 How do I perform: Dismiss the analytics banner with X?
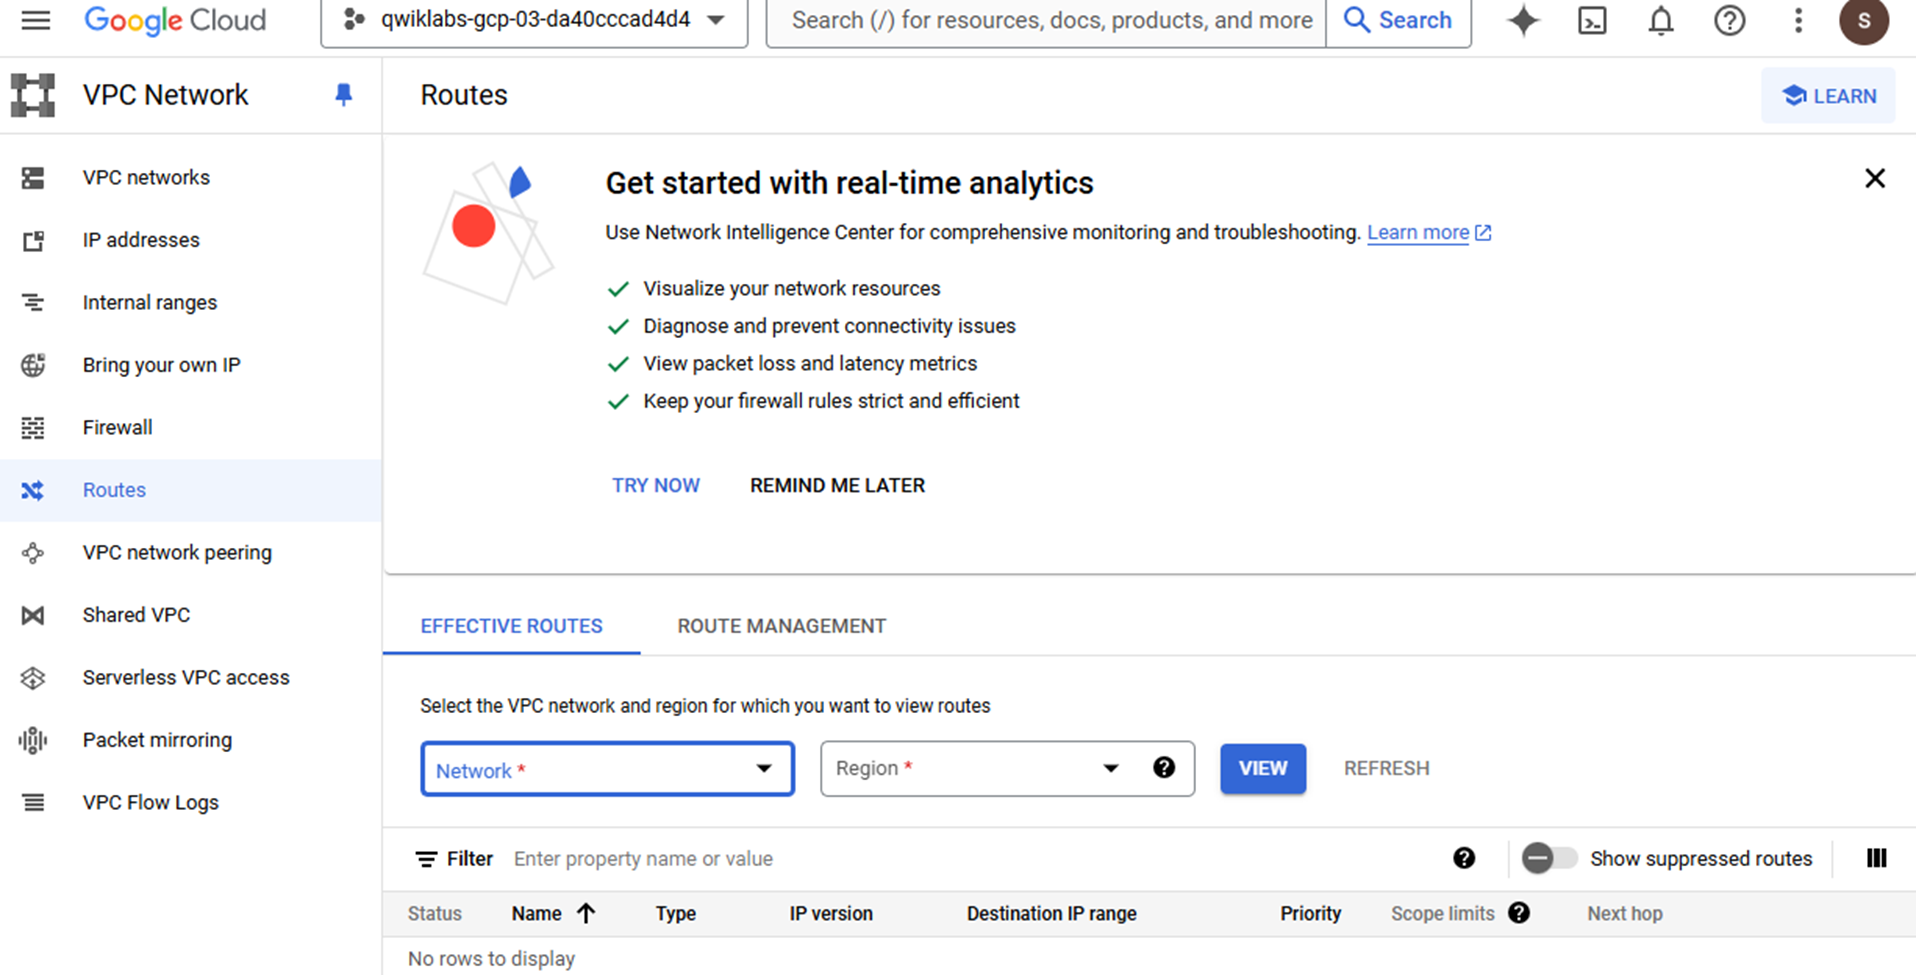point(1875,179)
